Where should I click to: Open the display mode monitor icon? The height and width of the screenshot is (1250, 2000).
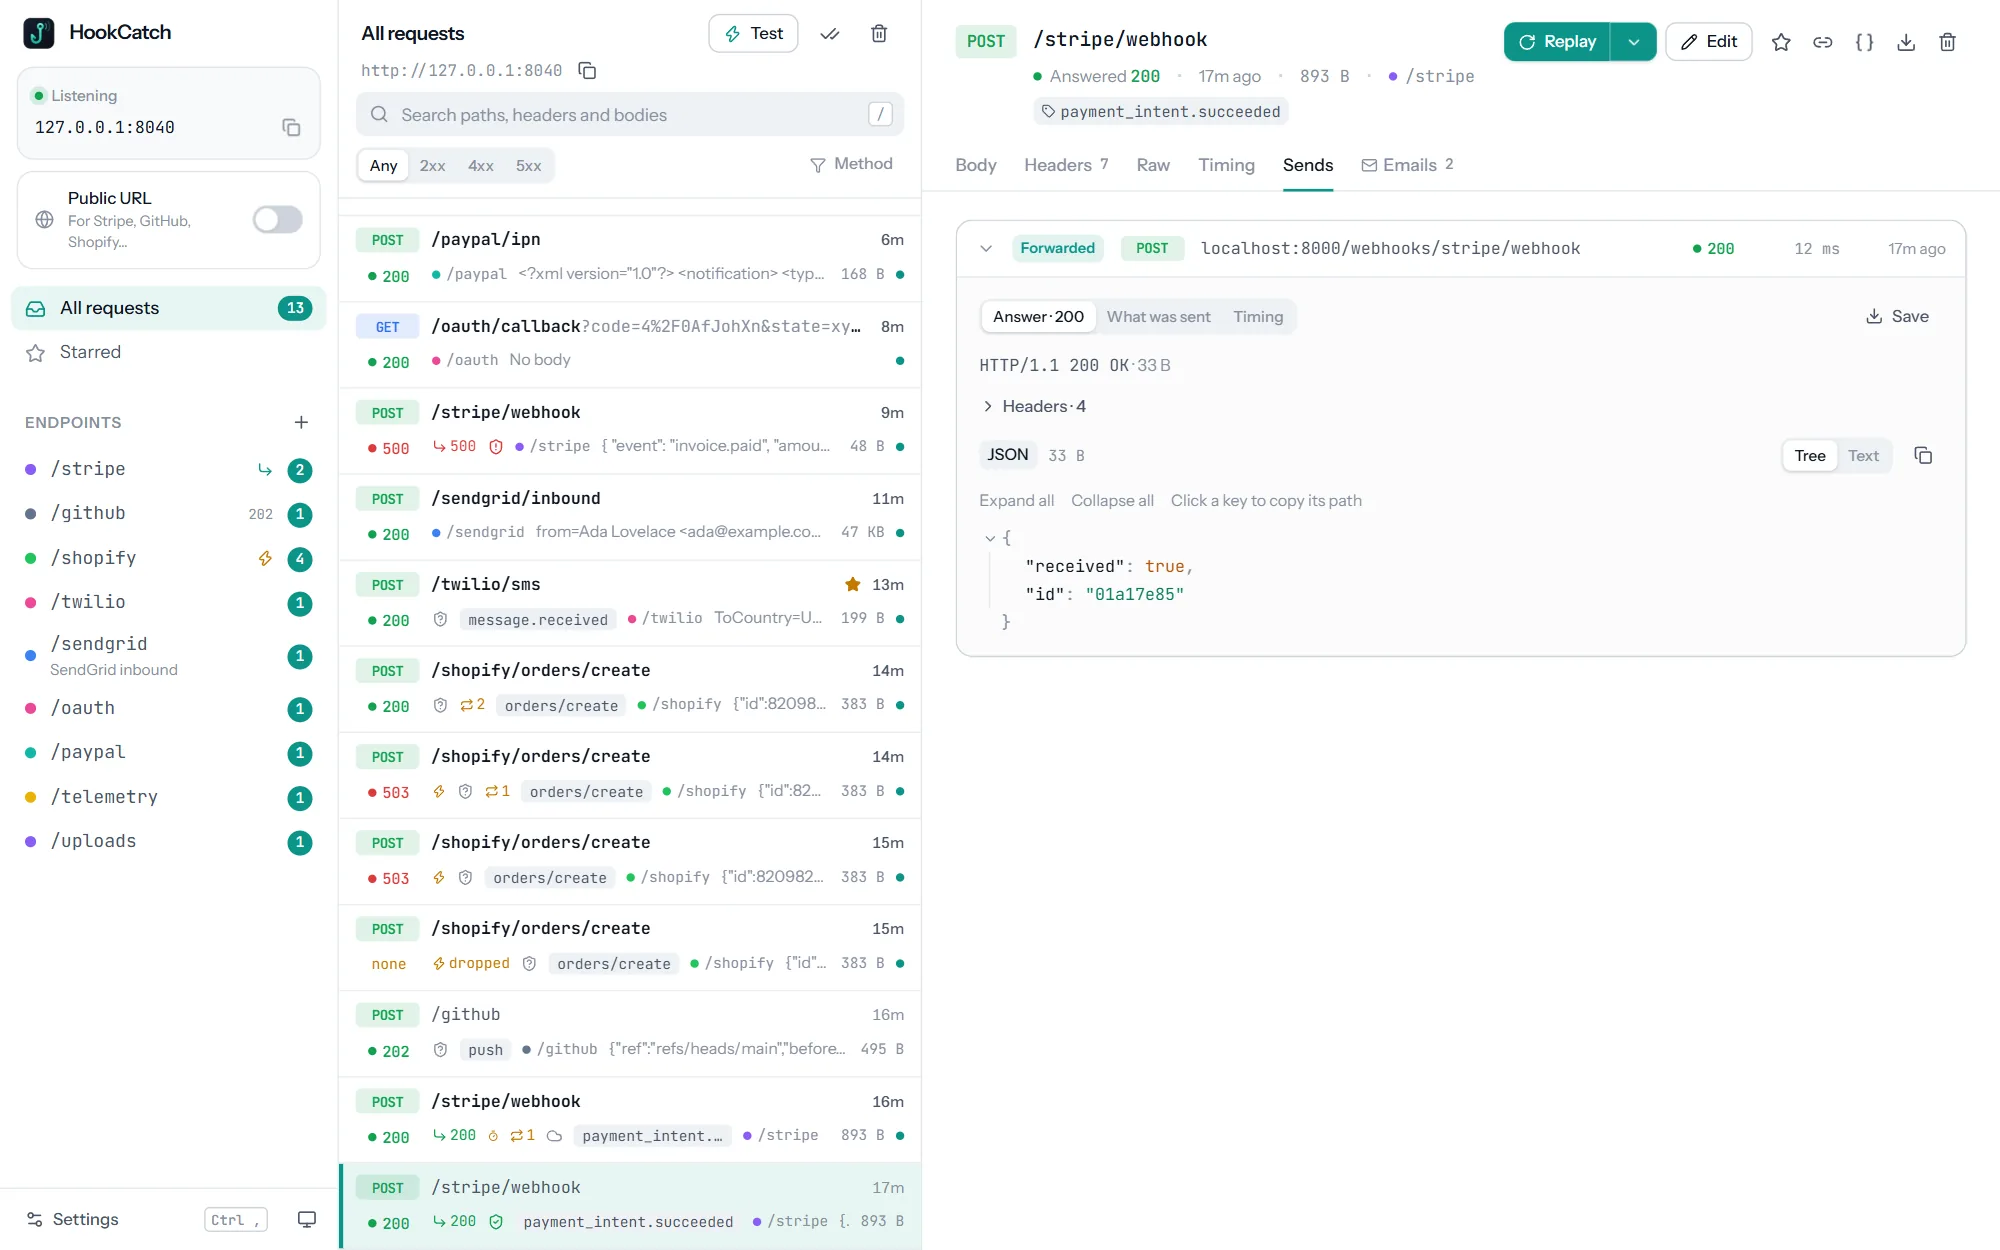(307, 1219)
